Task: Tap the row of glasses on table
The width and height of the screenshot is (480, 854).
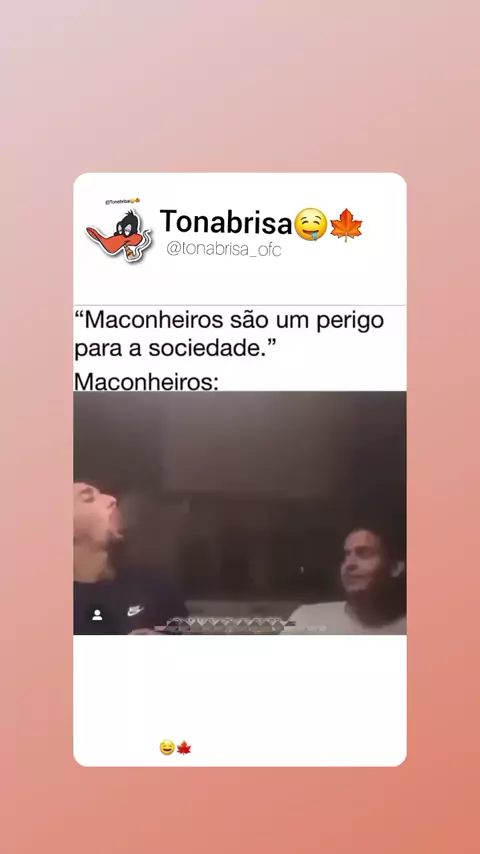Action: pos(229,625)
